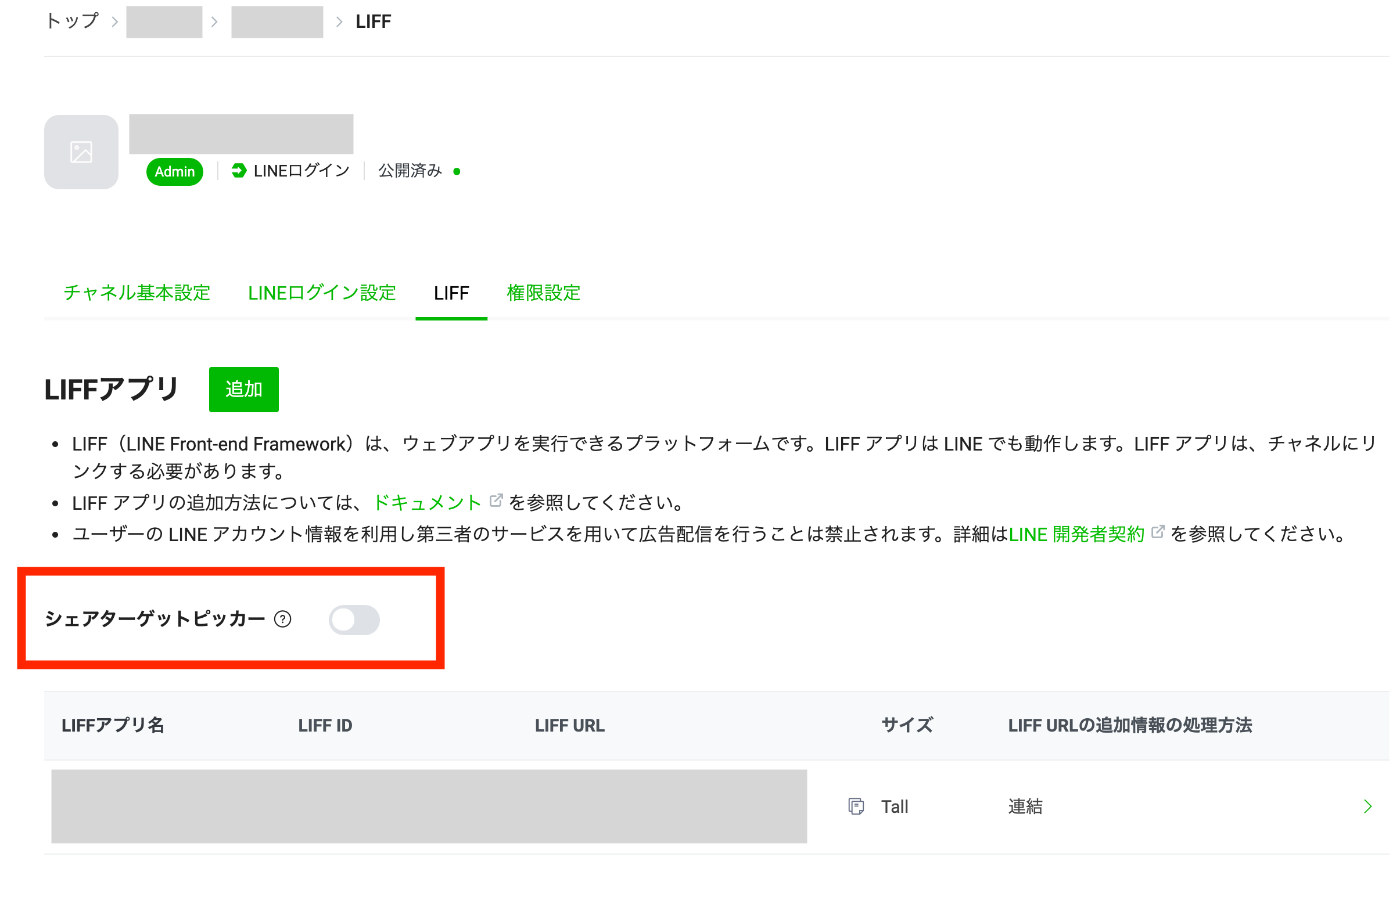Open the LINE 開発者契約 link

[x=1076, y=534]
